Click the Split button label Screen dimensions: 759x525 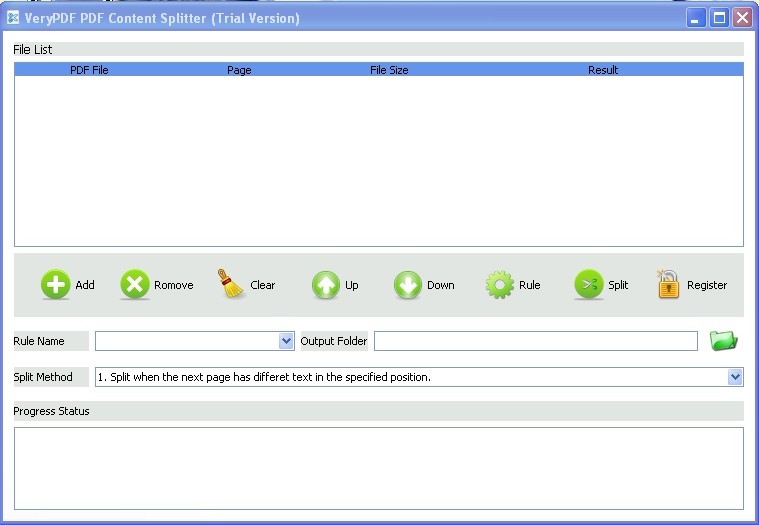pyautogui.click(x=618, y=285)
